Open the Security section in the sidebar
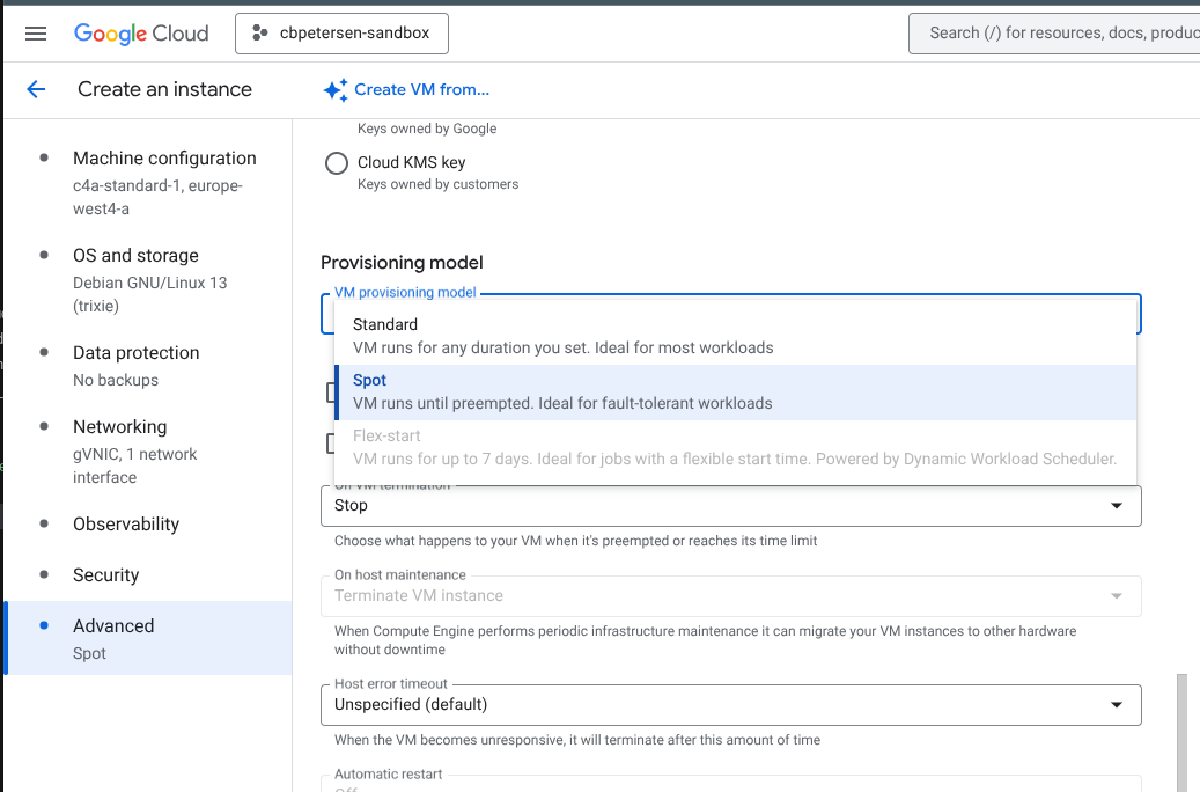Viewport: 1200px width, 792px height. click(x=106, y=575)
